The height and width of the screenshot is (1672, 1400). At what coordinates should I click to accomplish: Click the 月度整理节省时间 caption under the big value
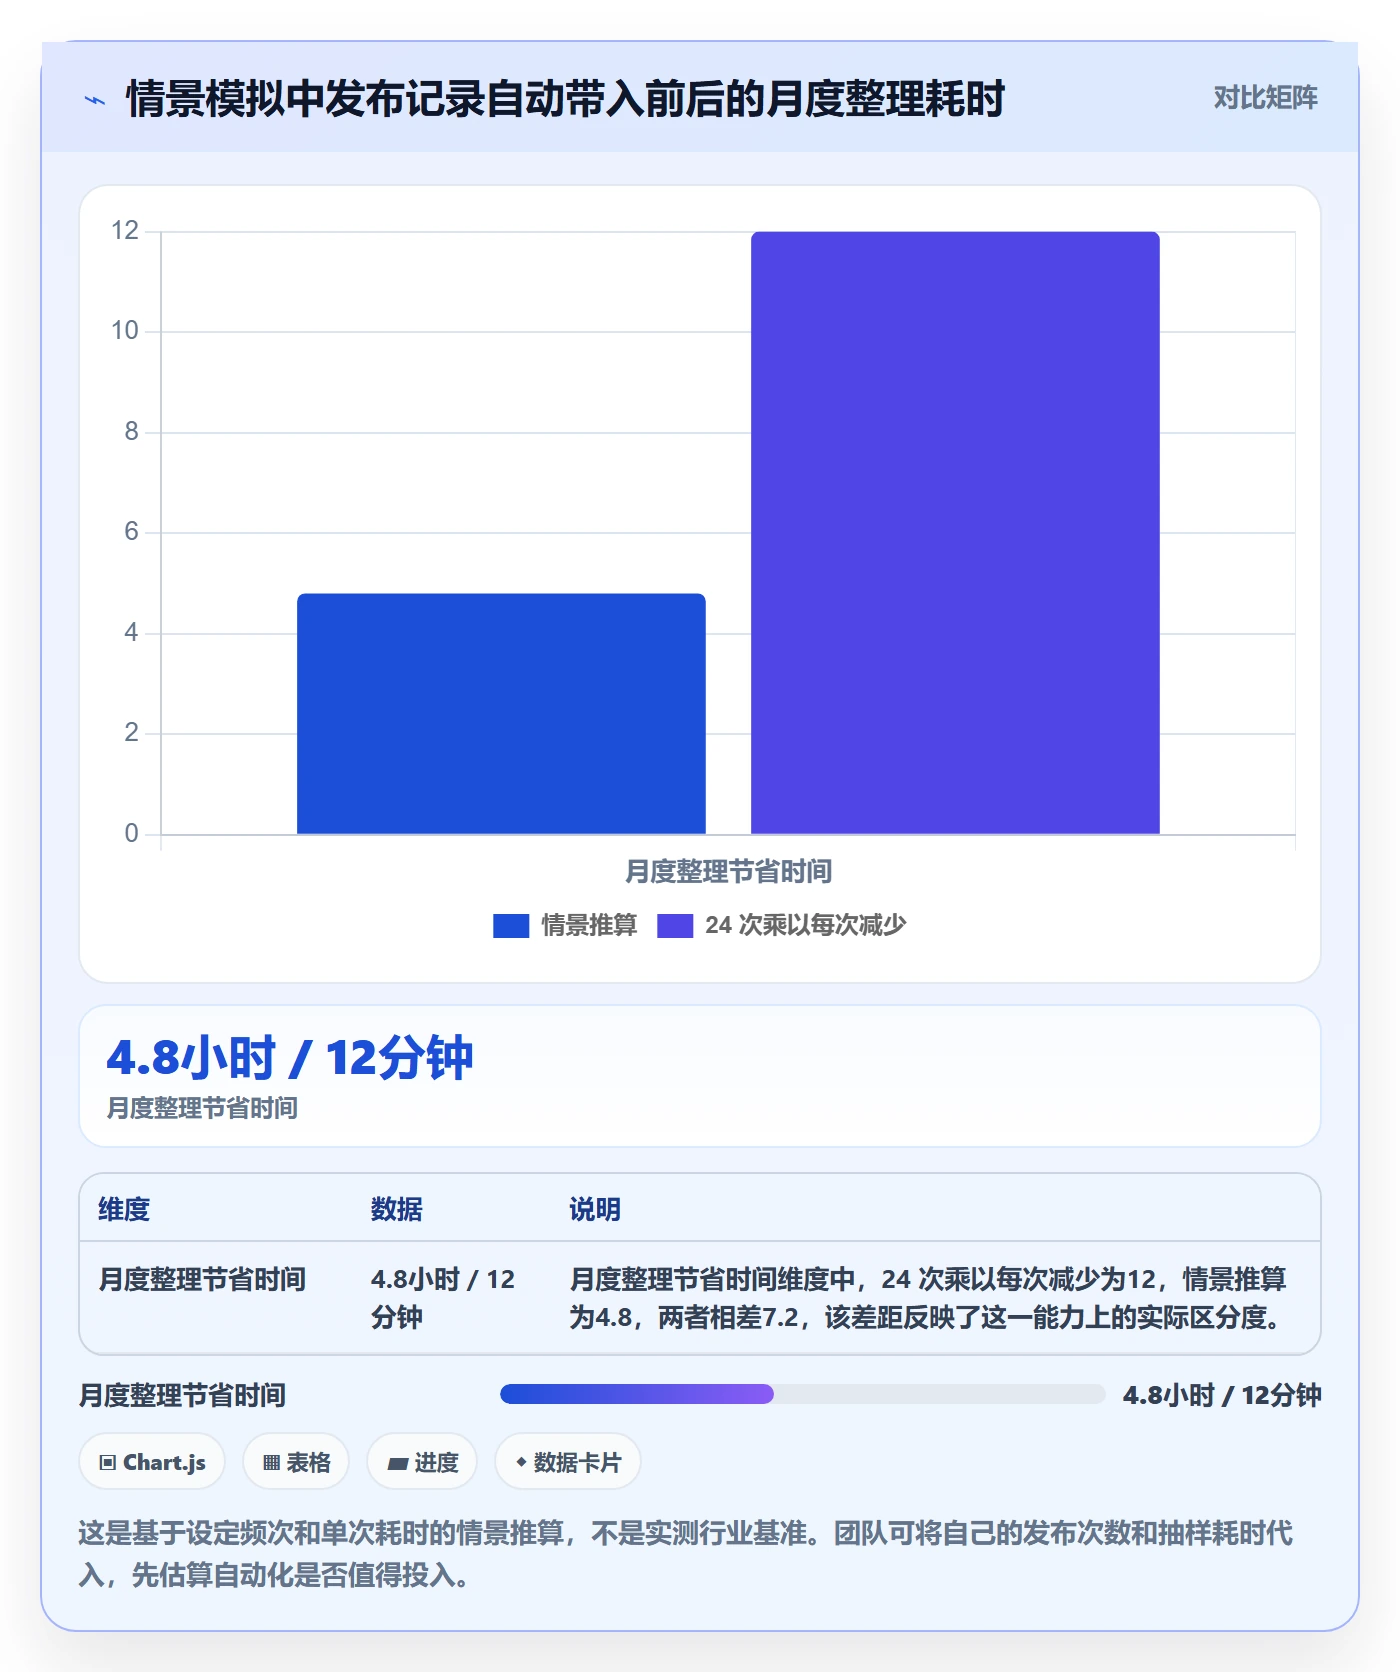202,1108
